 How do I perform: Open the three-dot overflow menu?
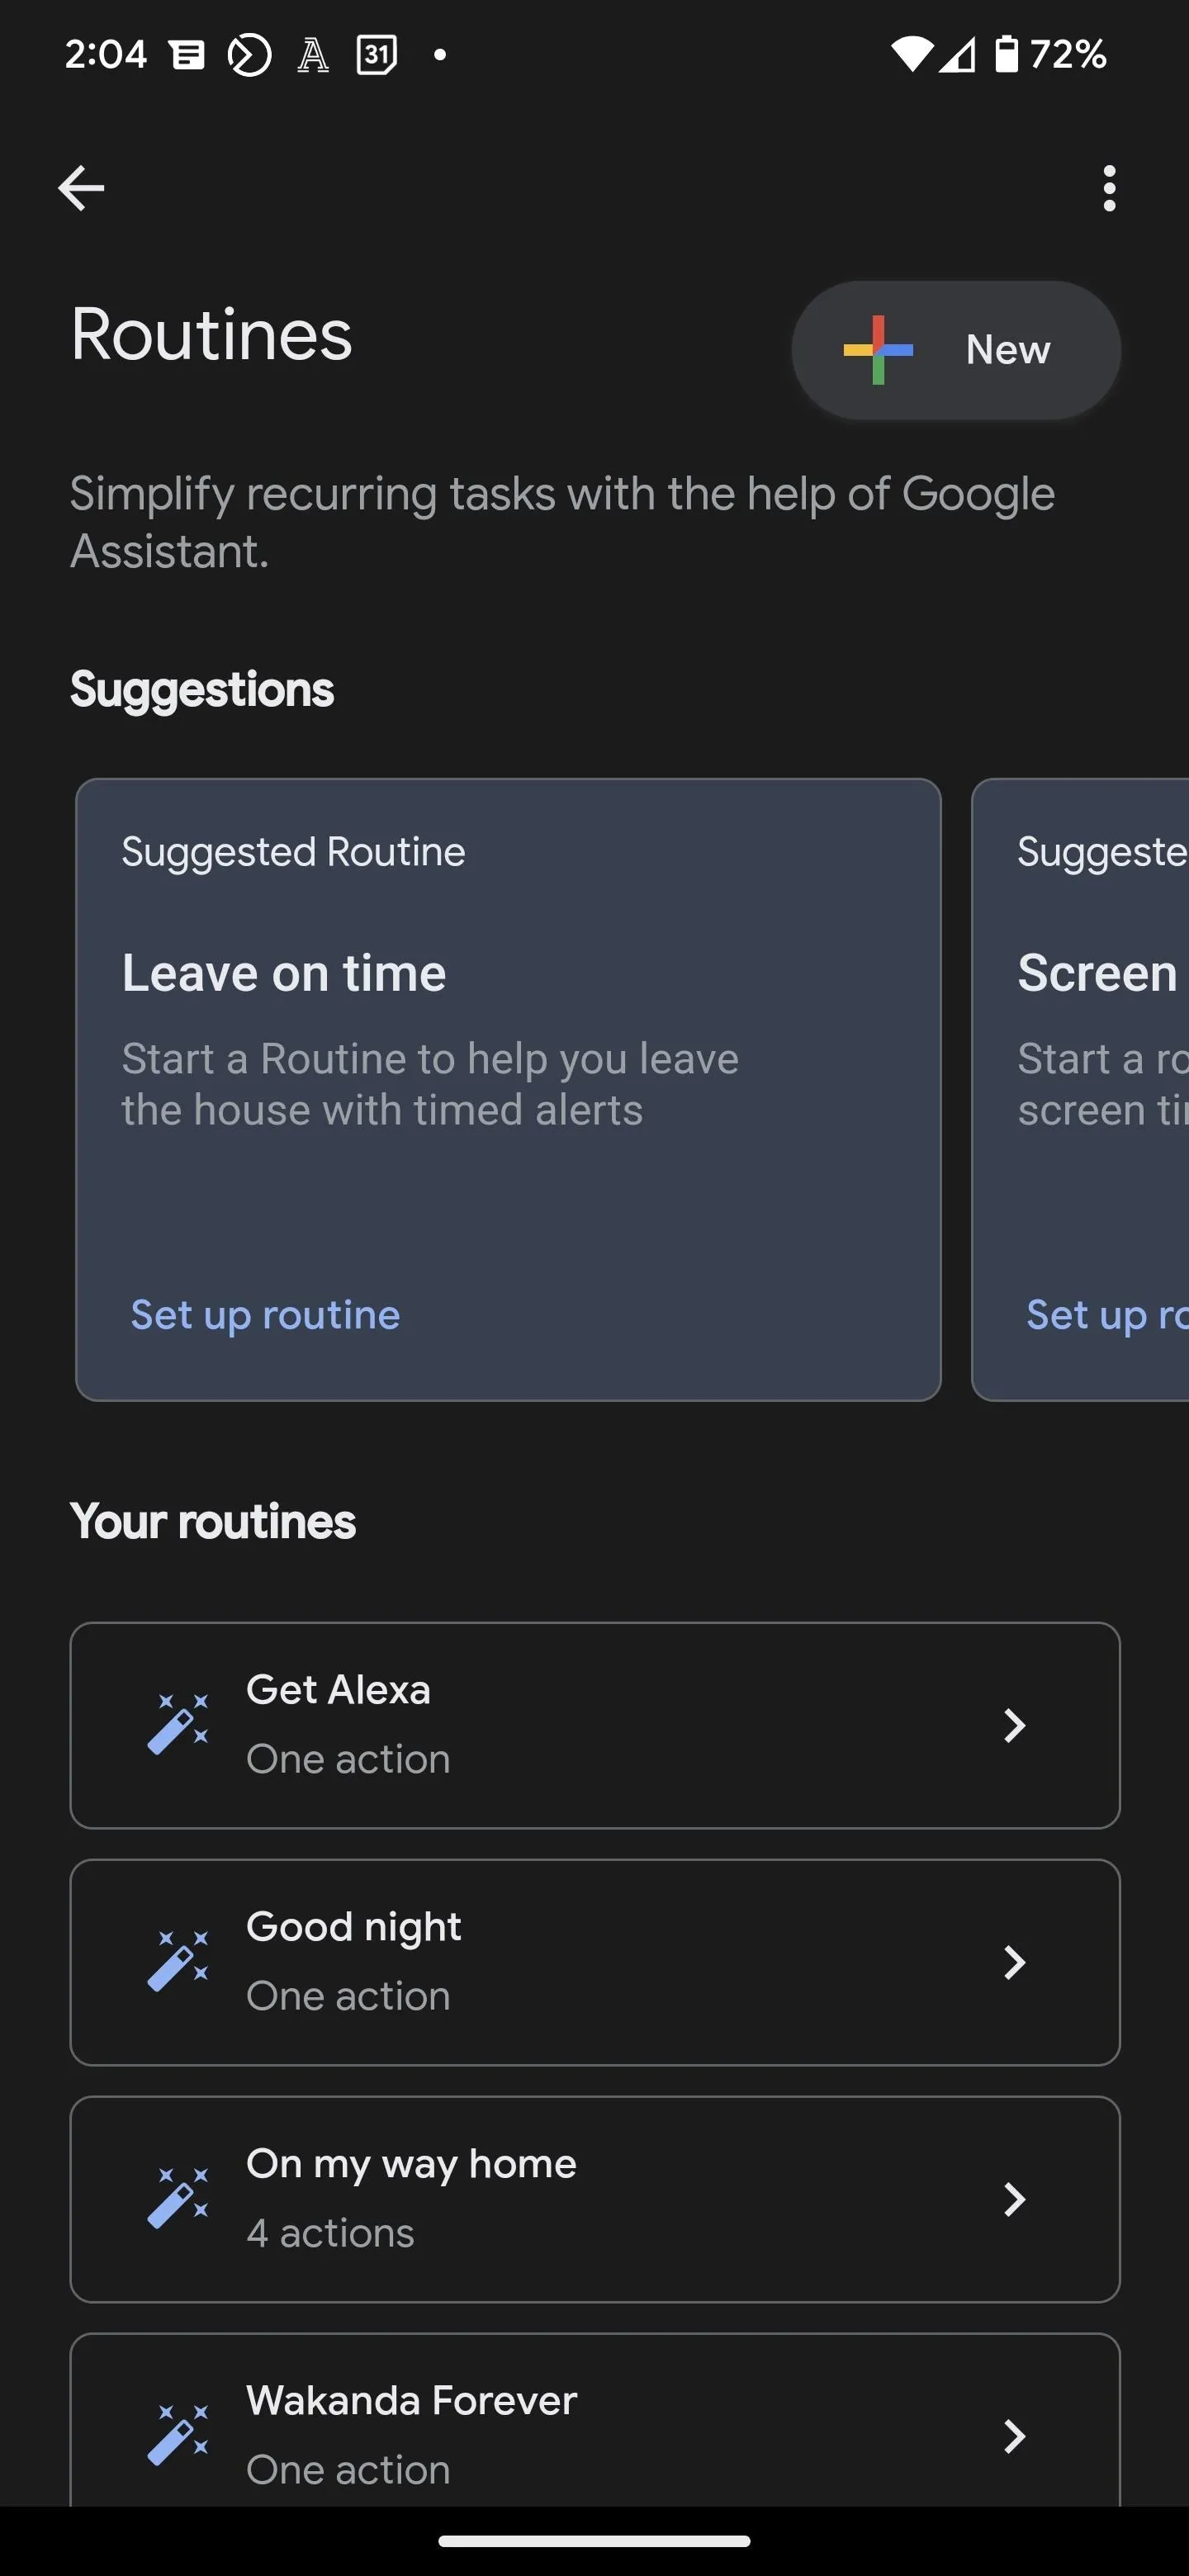click(x=1108, y=188)
